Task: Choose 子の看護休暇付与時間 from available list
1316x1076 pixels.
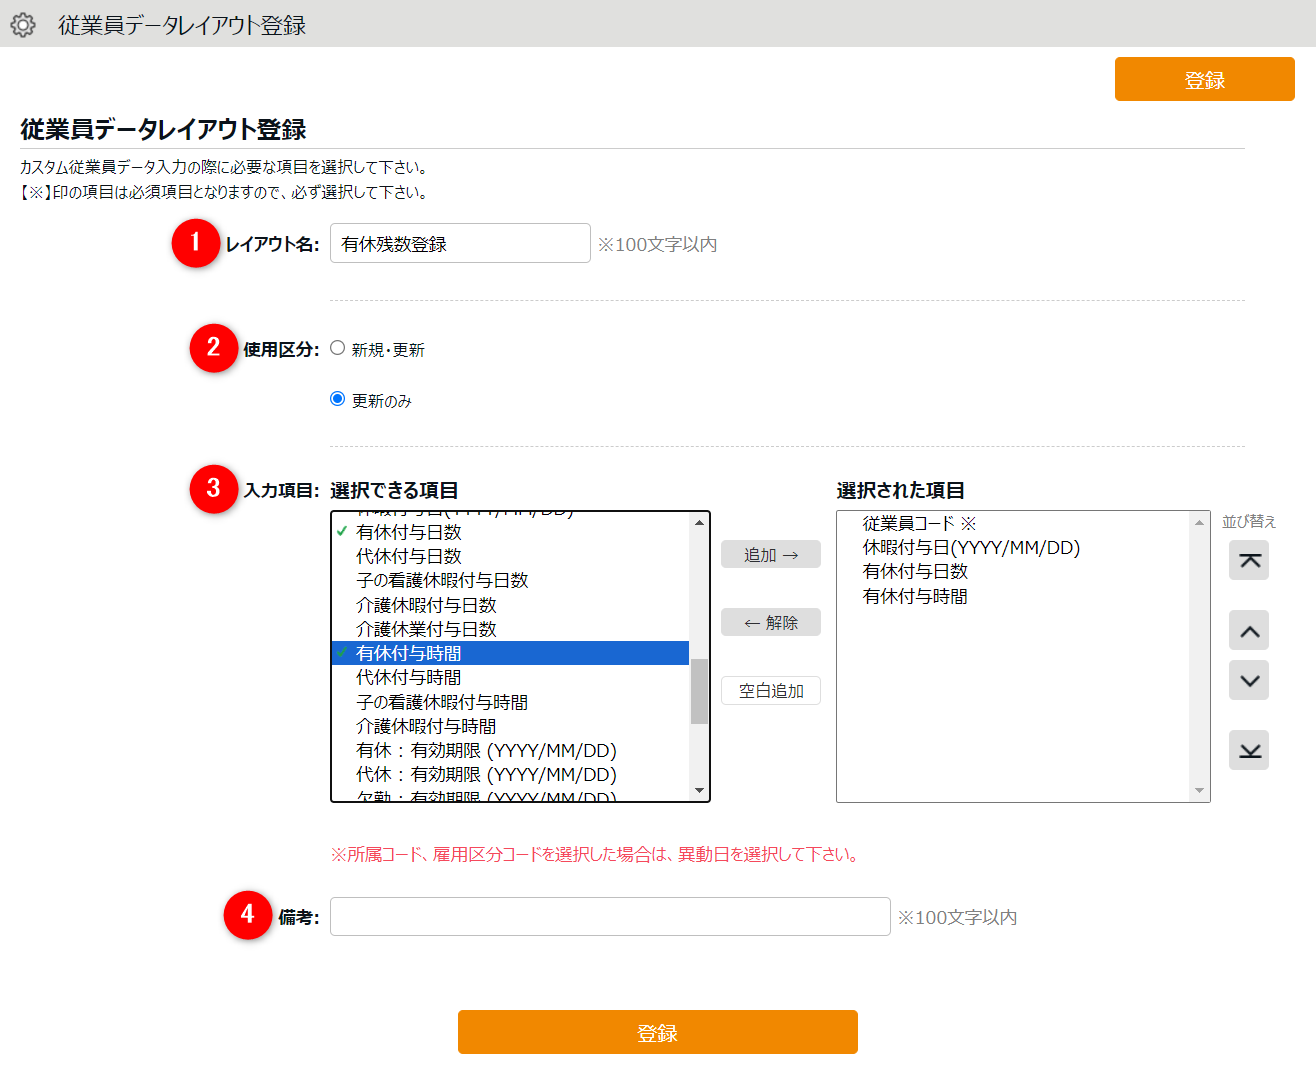Action: pyautogui.click(x=442, y=702)
